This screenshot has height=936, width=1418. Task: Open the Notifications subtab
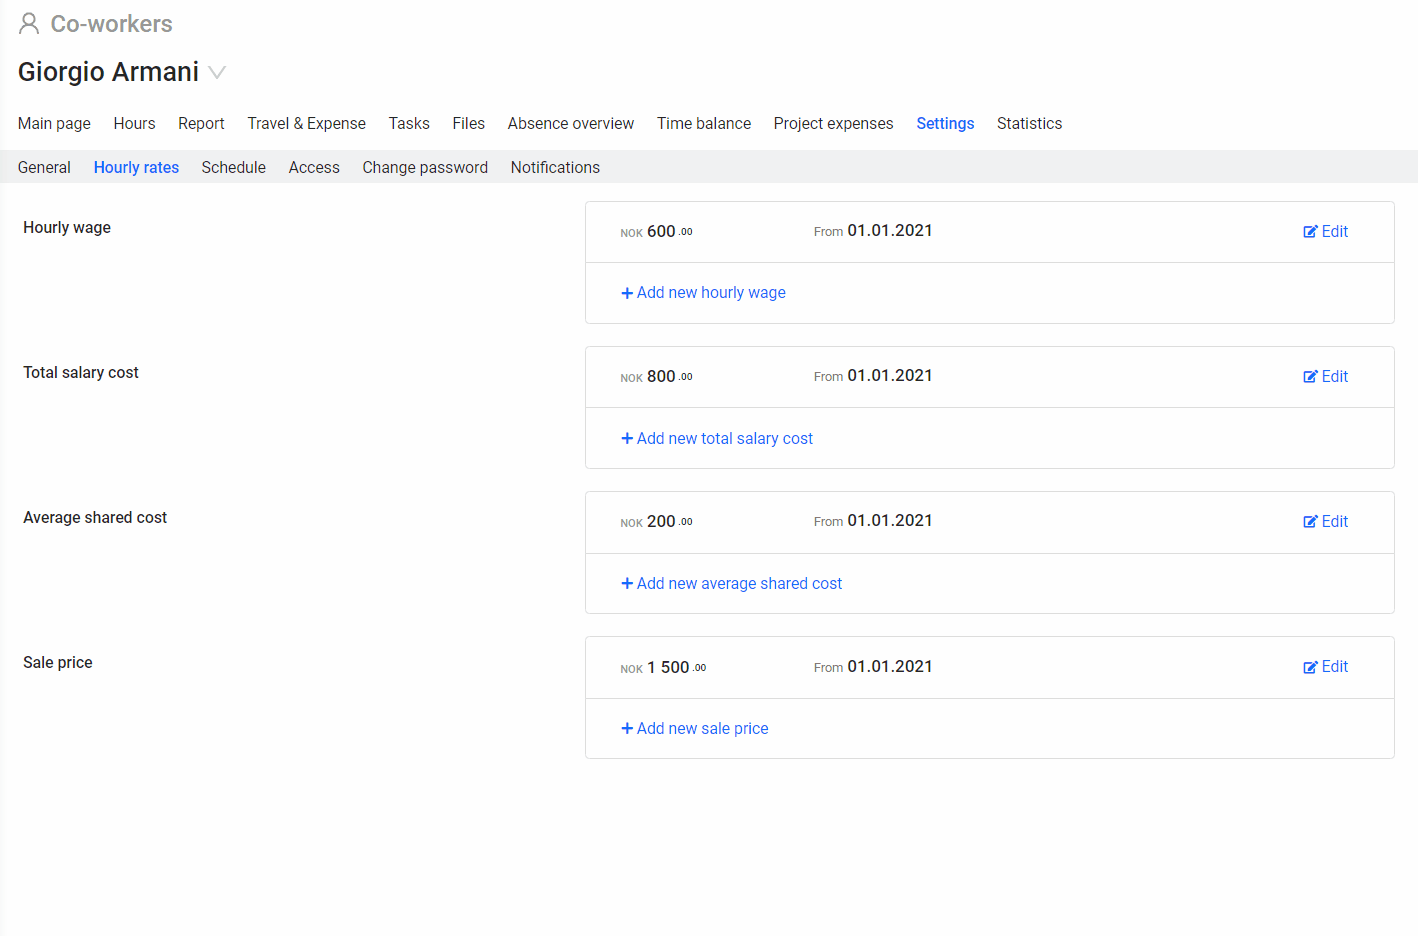click(555, 167)
